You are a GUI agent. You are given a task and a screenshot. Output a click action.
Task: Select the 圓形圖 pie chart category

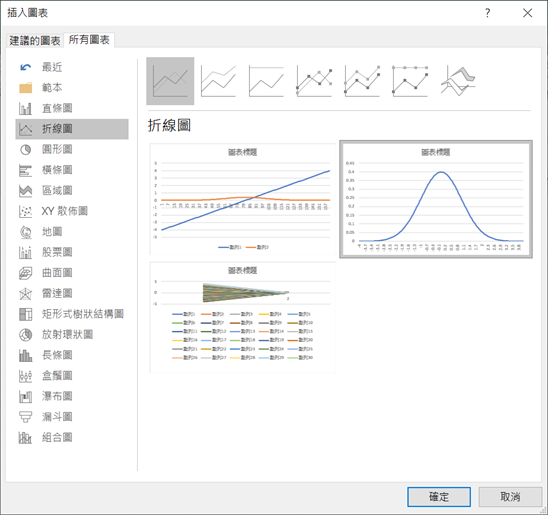point(72,150)
